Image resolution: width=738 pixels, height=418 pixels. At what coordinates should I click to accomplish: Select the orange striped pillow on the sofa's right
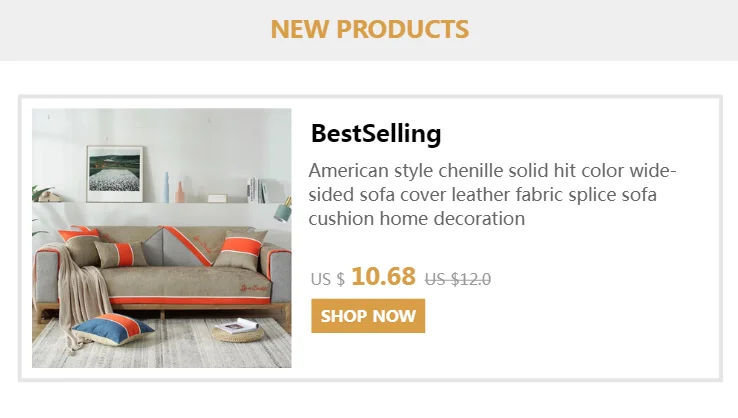click(x=240, y=249)
